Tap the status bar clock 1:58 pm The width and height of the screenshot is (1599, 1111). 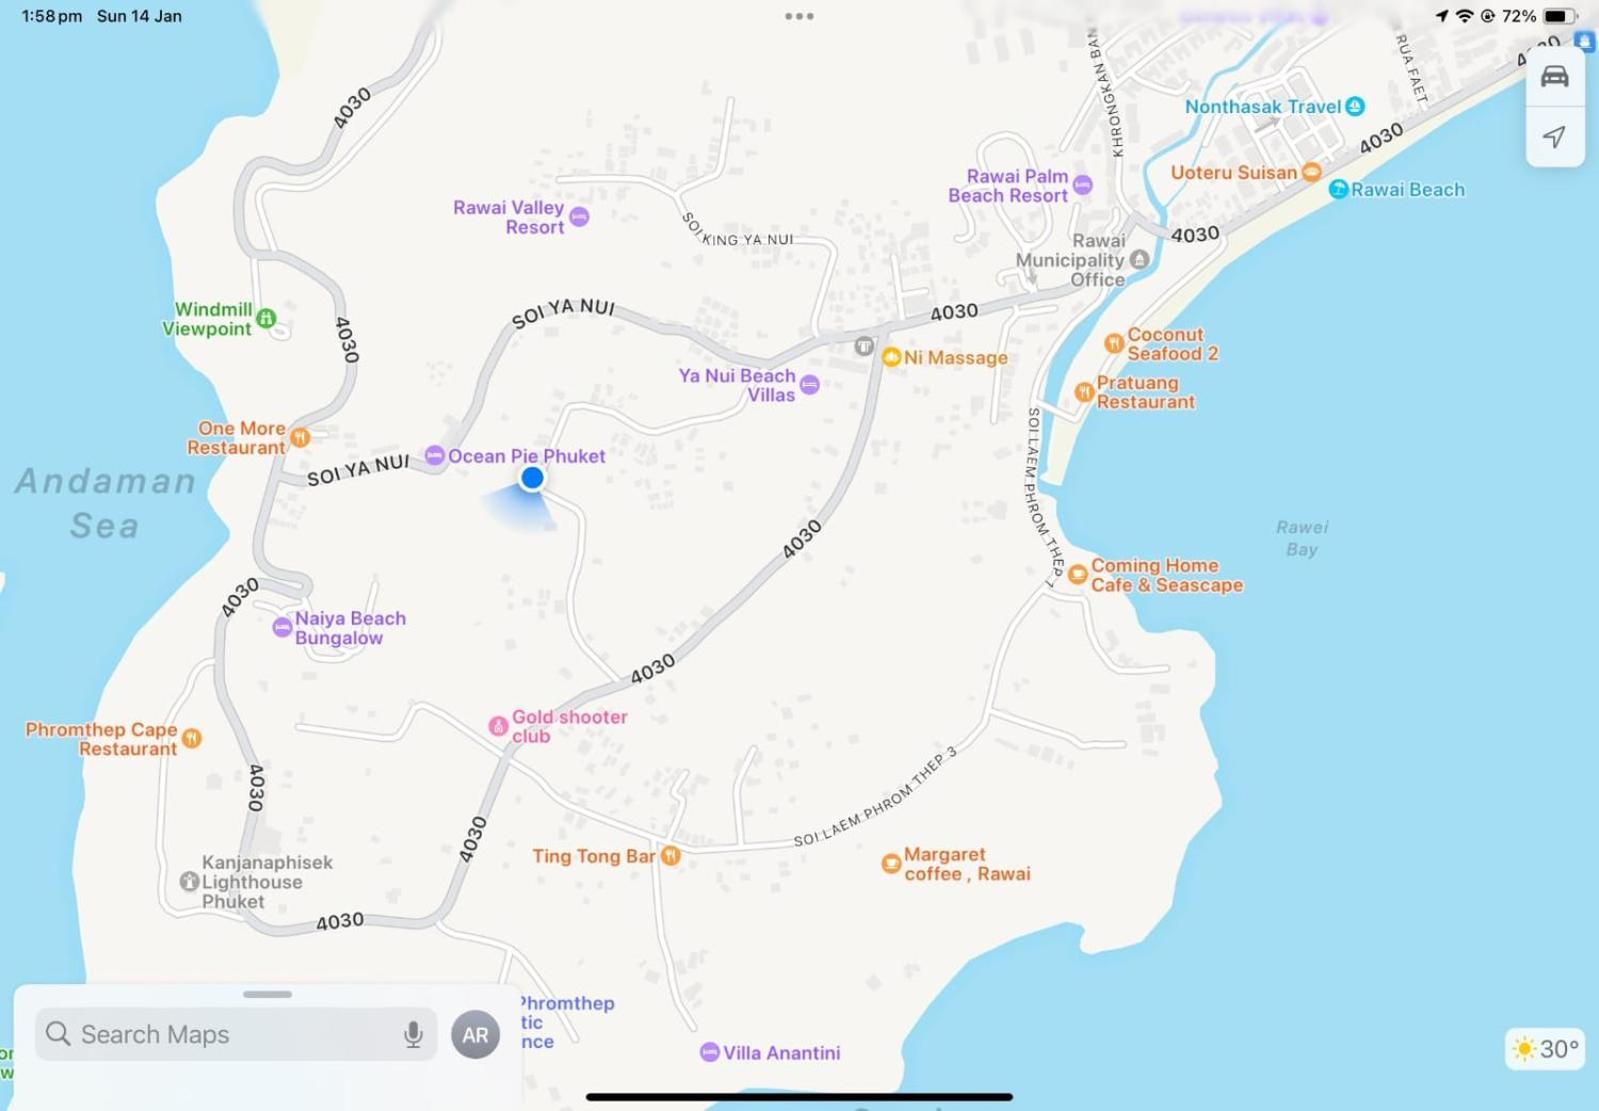52,16
